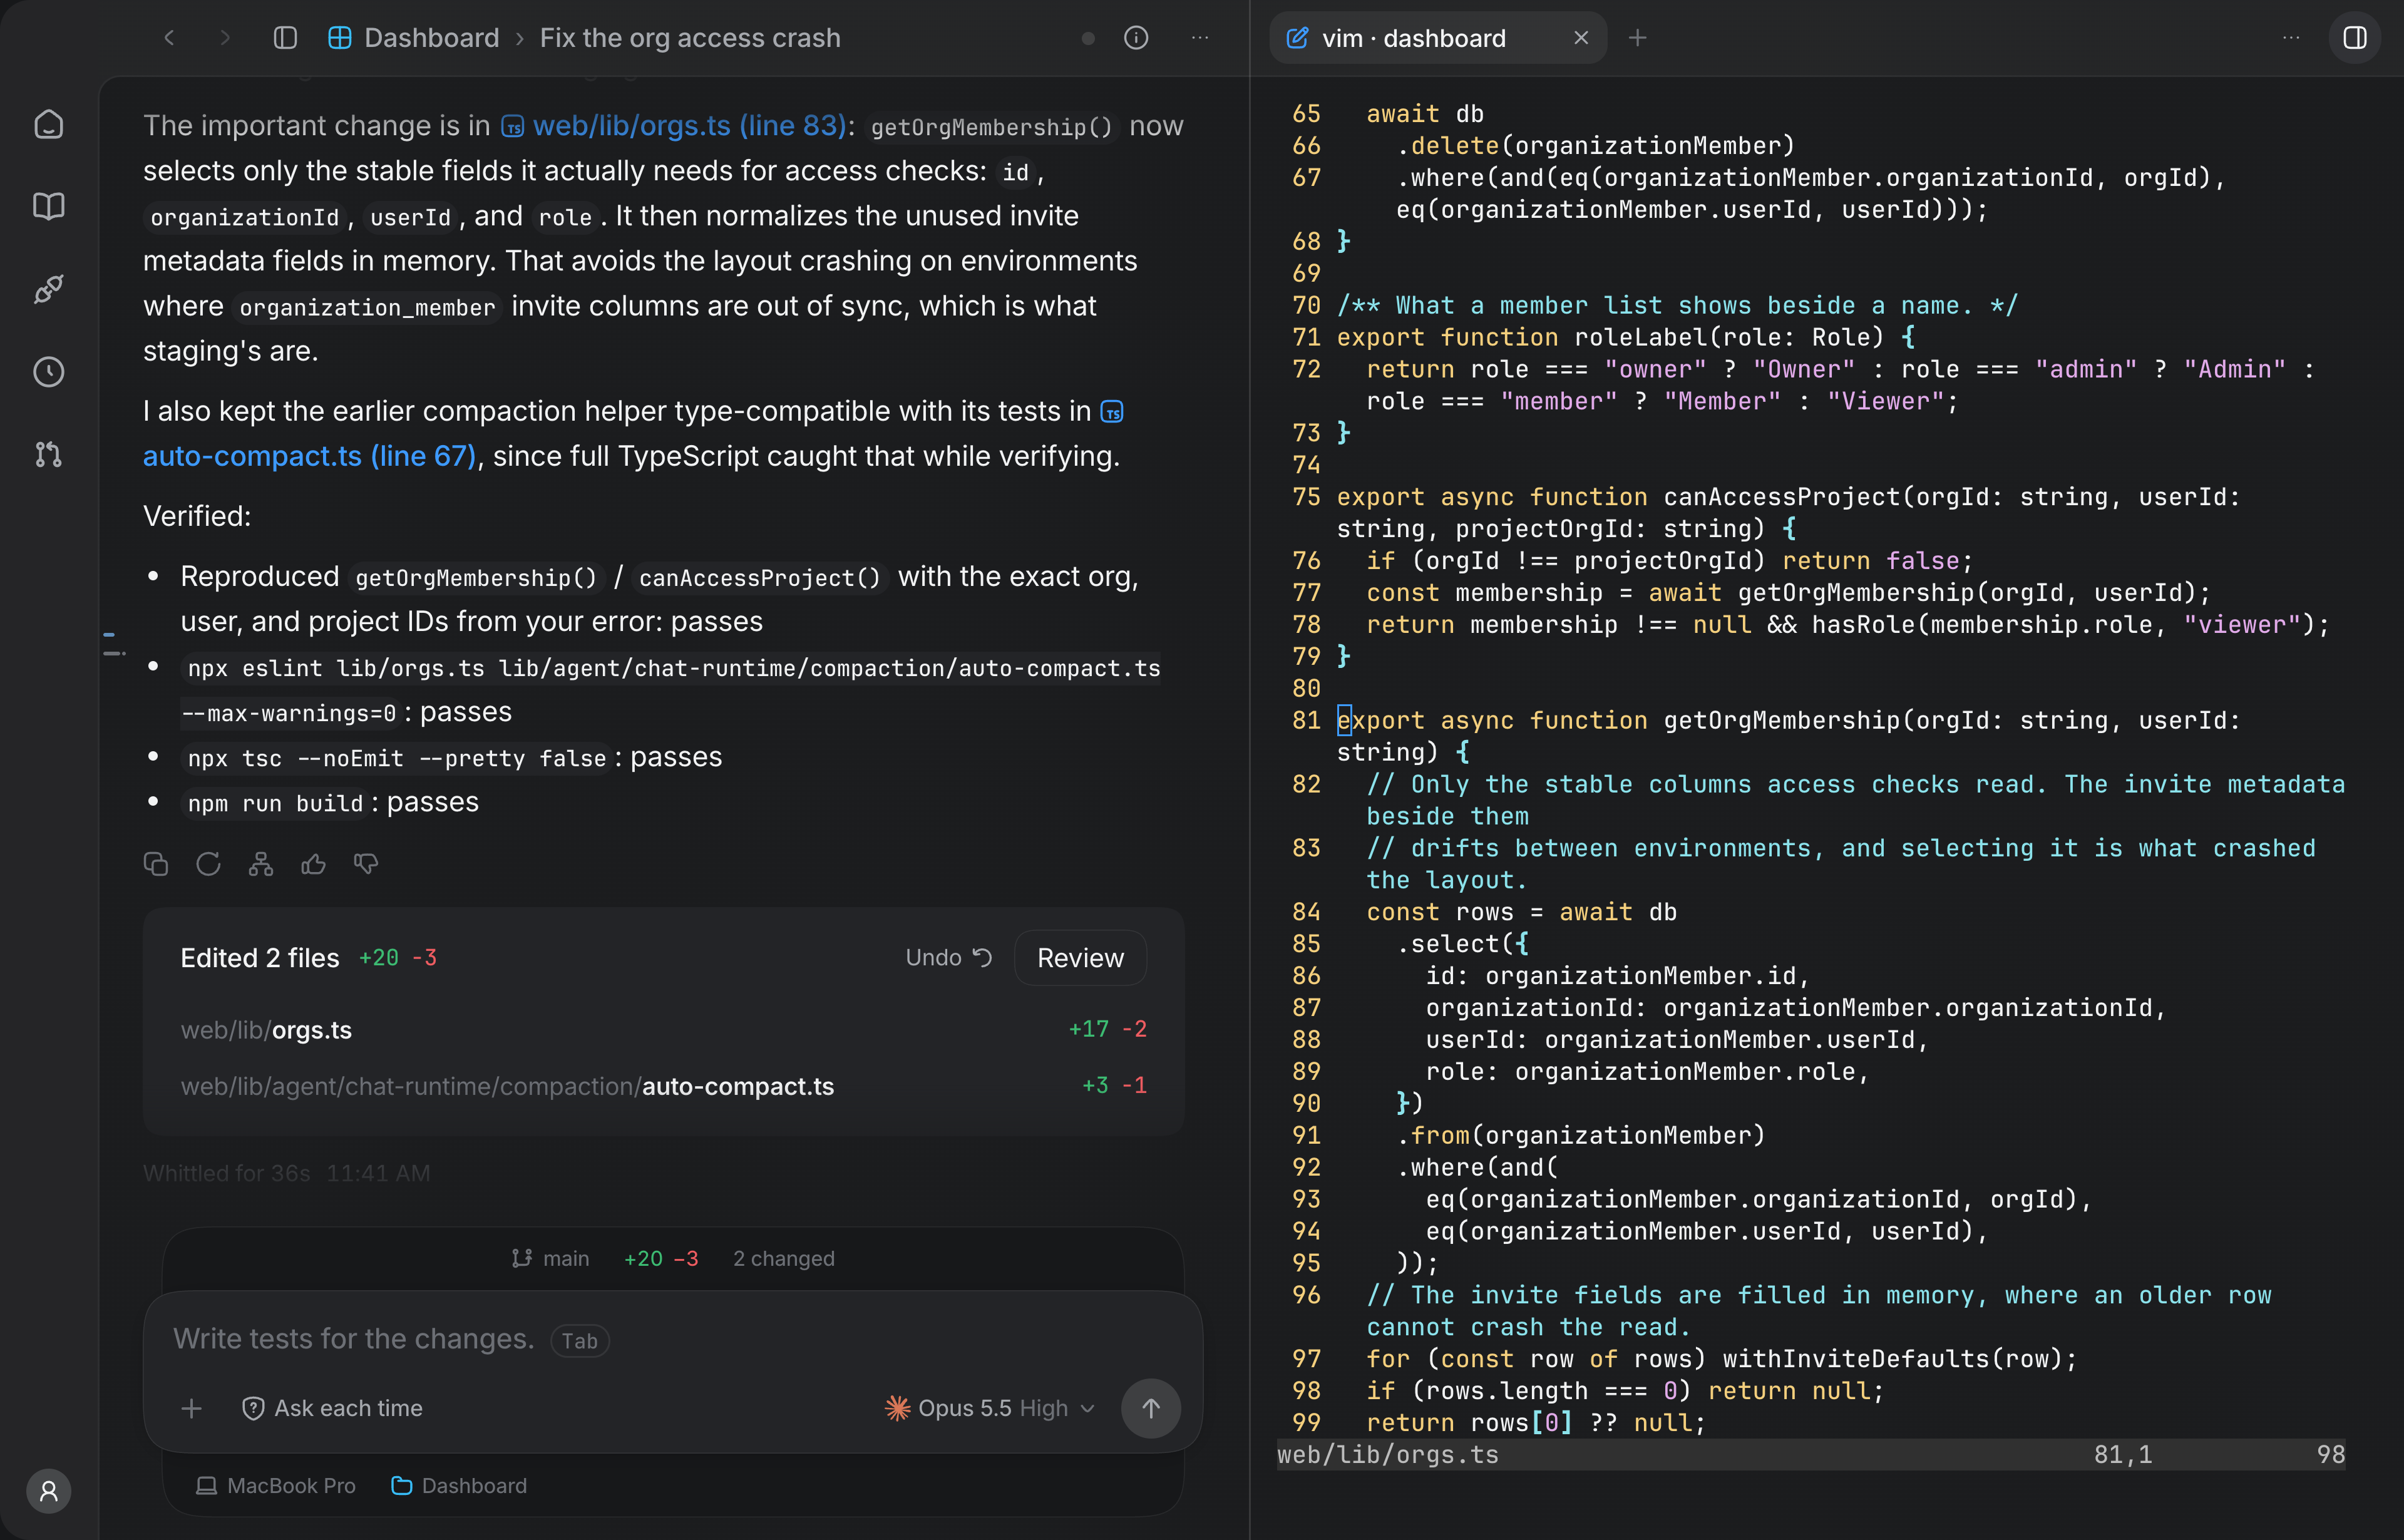
Task: Give thumbs down to the response
Action: pyautogui.click(x=366, y=864)
